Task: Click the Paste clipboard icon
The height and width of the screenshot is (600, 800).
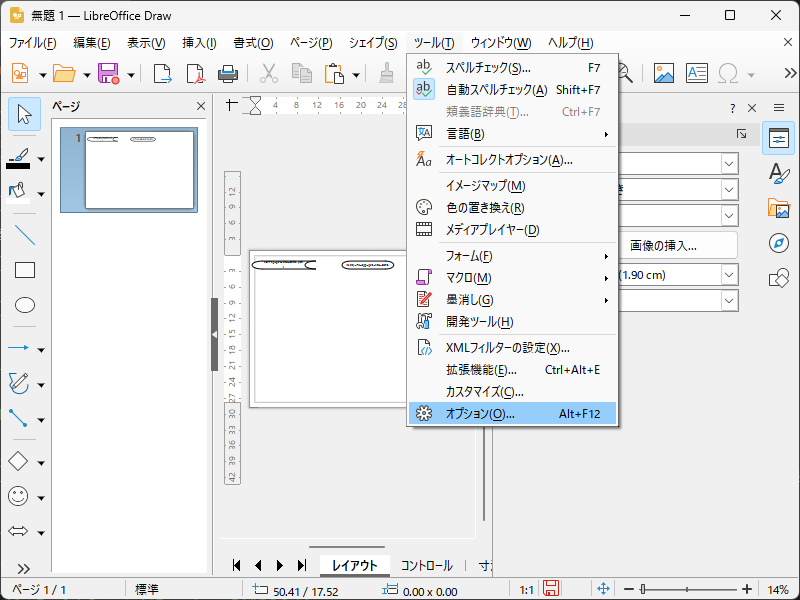Action: [x=334, y=74]
